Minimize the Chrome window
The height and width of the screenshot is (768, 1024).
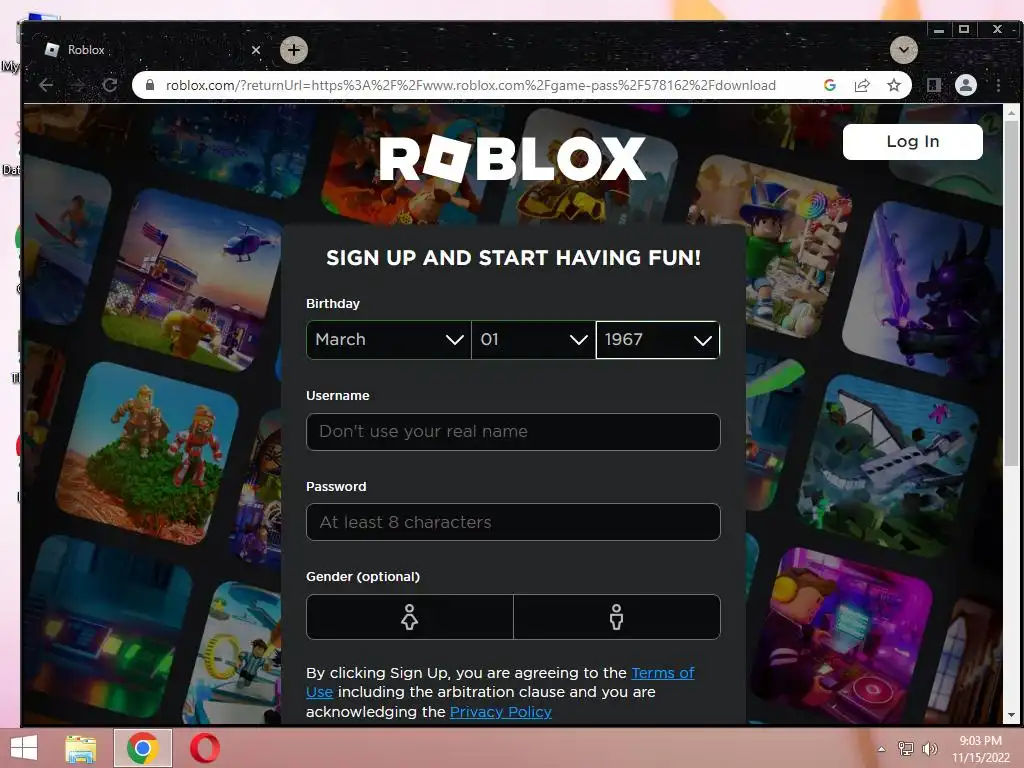coord(939,29)
